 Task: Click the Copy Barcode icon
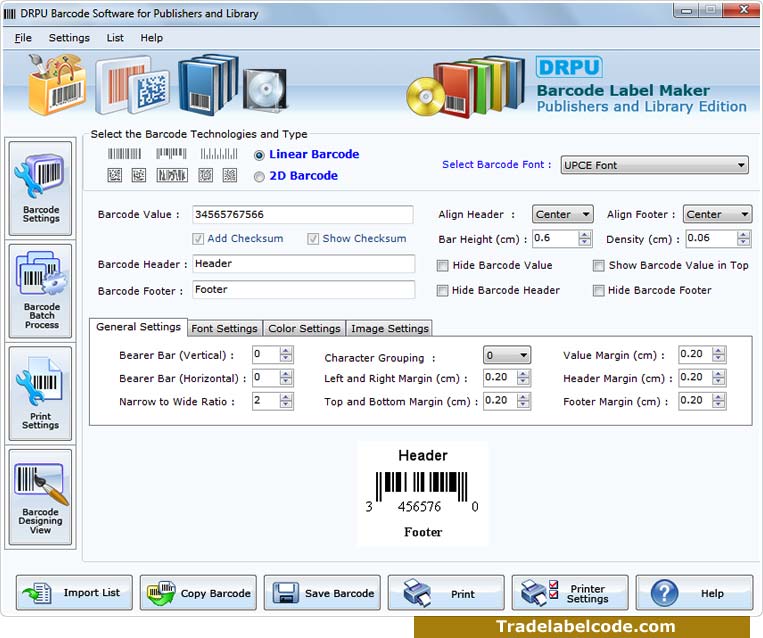click(x=161, y=593)
